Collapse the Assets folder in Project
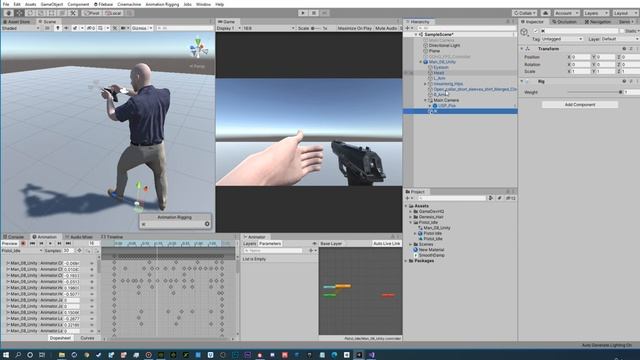The image size is (640, 360). [x=407, y=206]
